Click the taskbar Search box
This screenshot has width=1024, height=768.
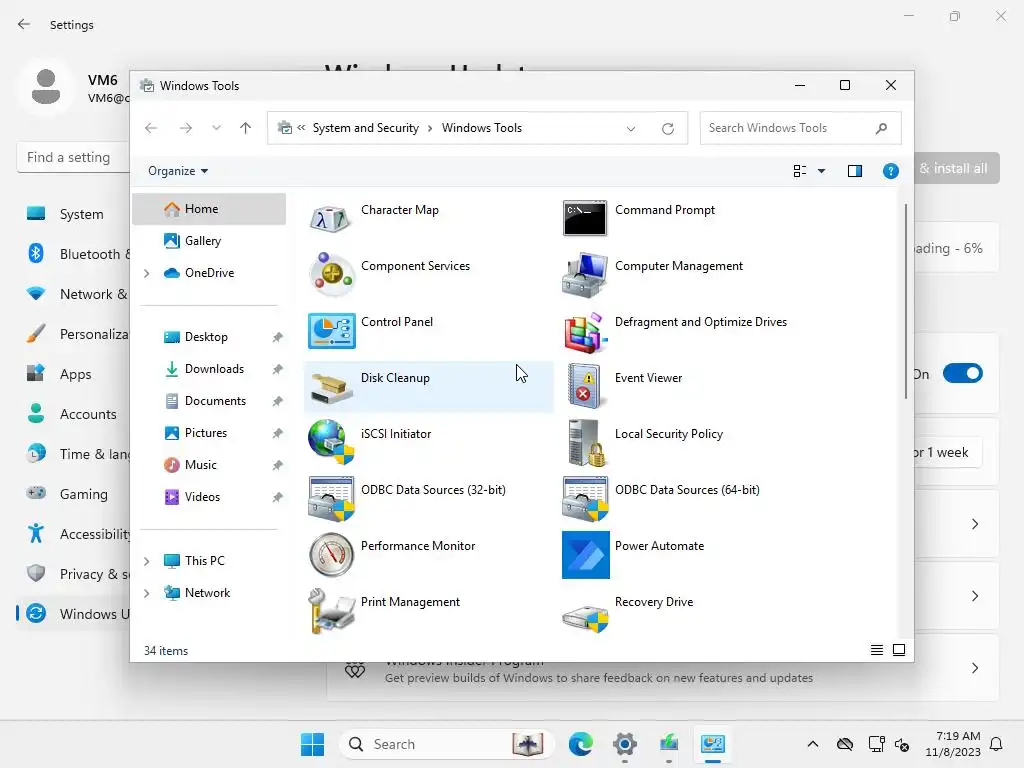(447, 744)
